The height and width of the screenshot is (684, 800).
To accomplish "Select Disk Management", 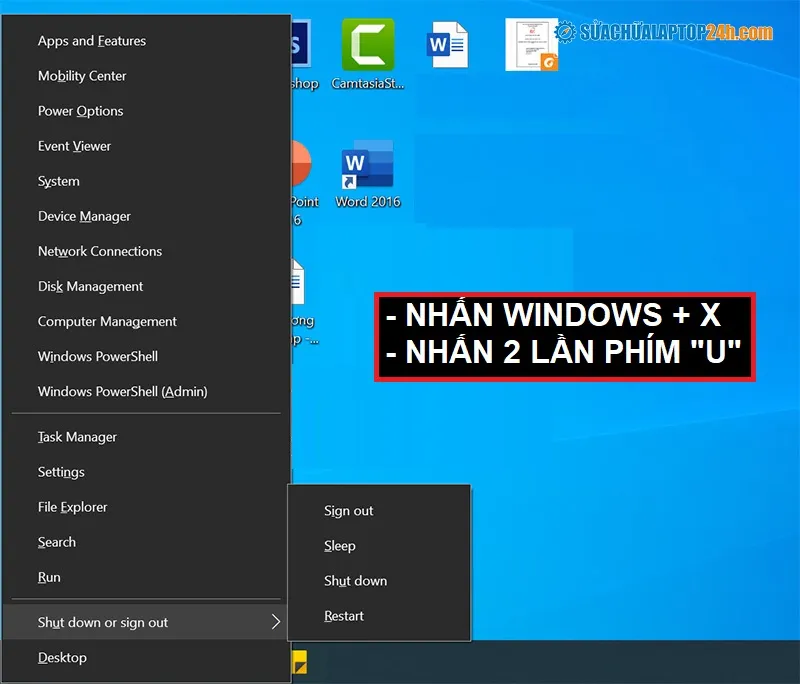I will point(90,287).
